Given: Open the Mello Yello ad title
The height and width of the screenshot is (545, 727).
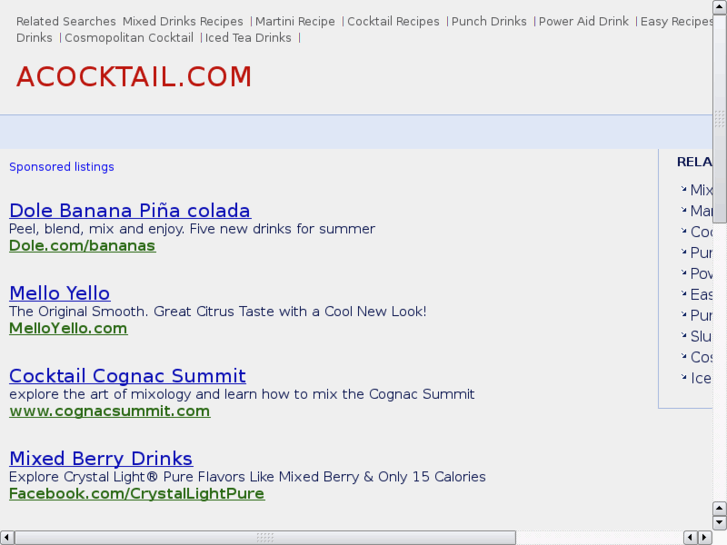Looking at the screenshot, I should (60, 293).
